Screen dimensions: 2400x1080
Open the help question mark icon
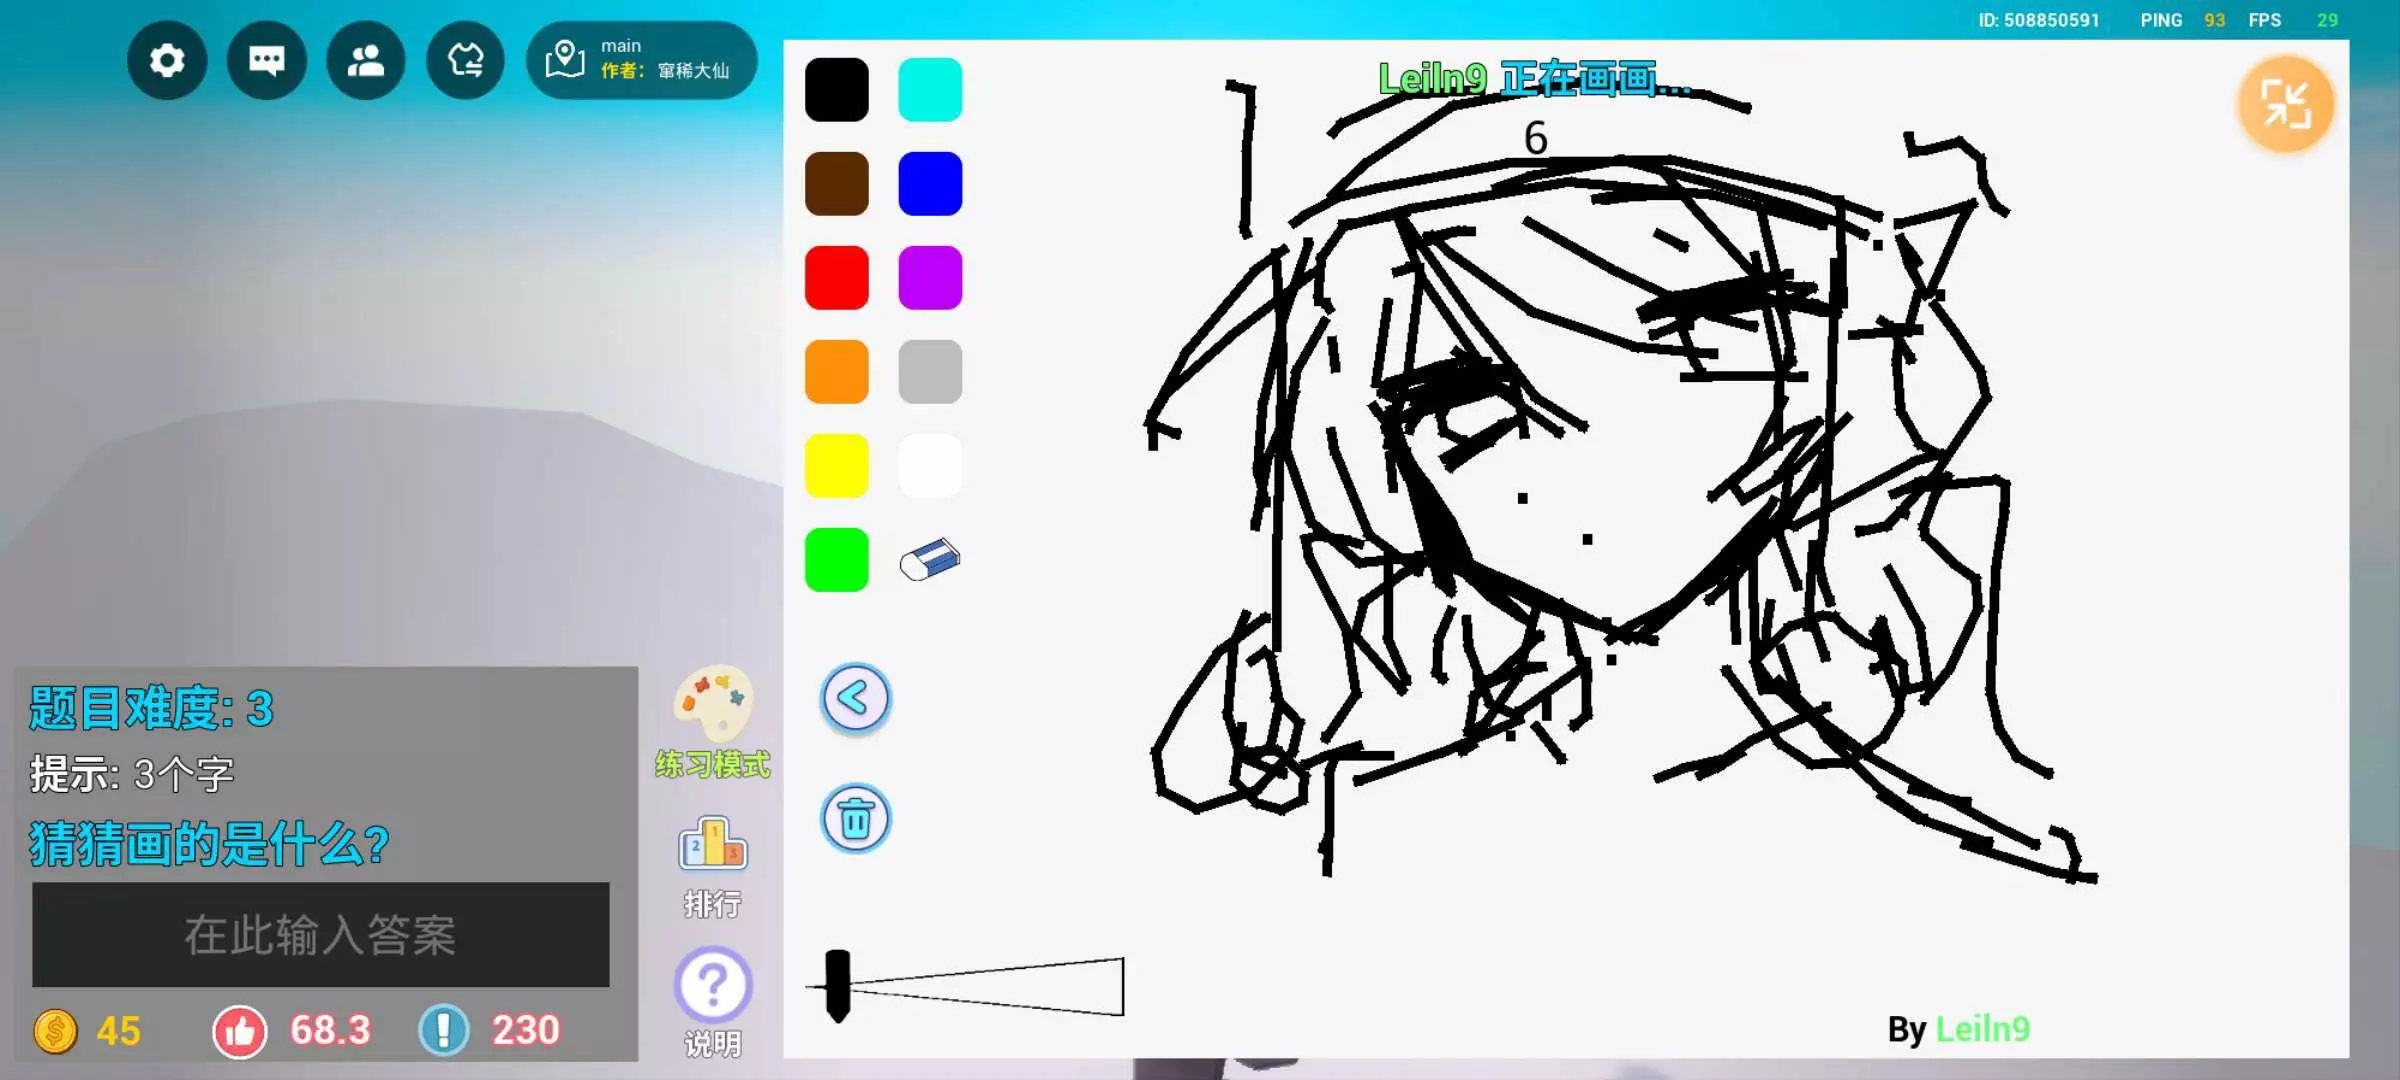pyautogui.click(x=713, y=985)
